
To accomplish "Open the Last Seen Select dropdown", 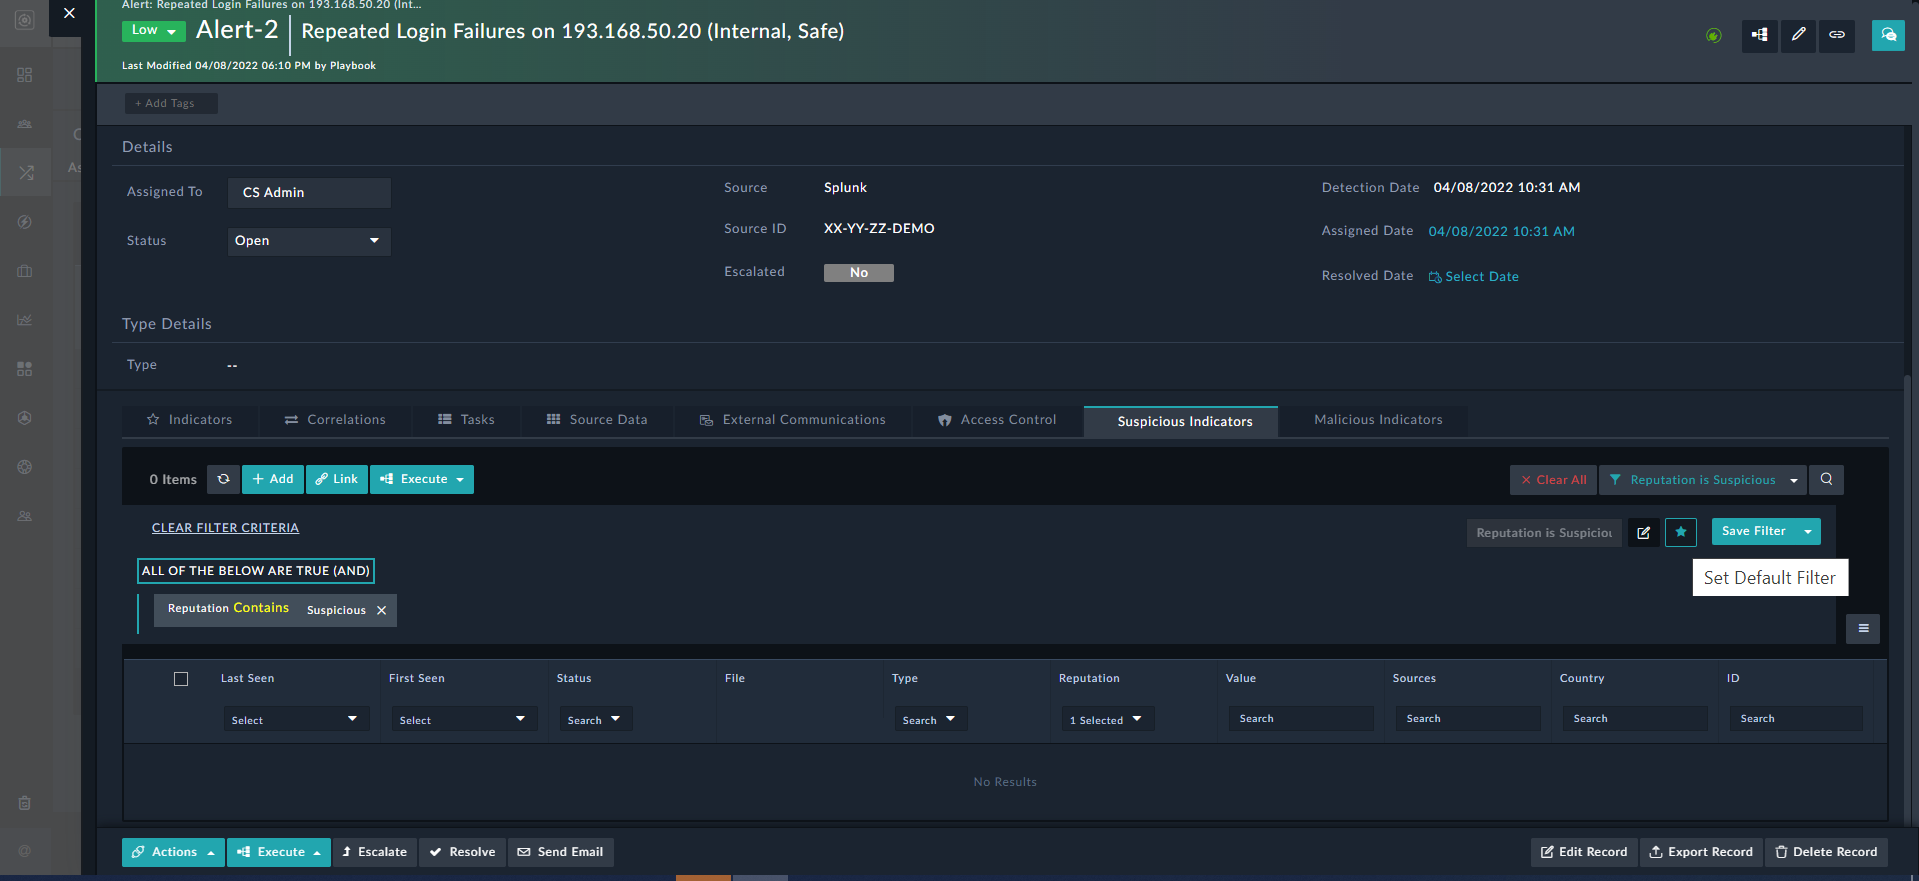I will [296, 719].
